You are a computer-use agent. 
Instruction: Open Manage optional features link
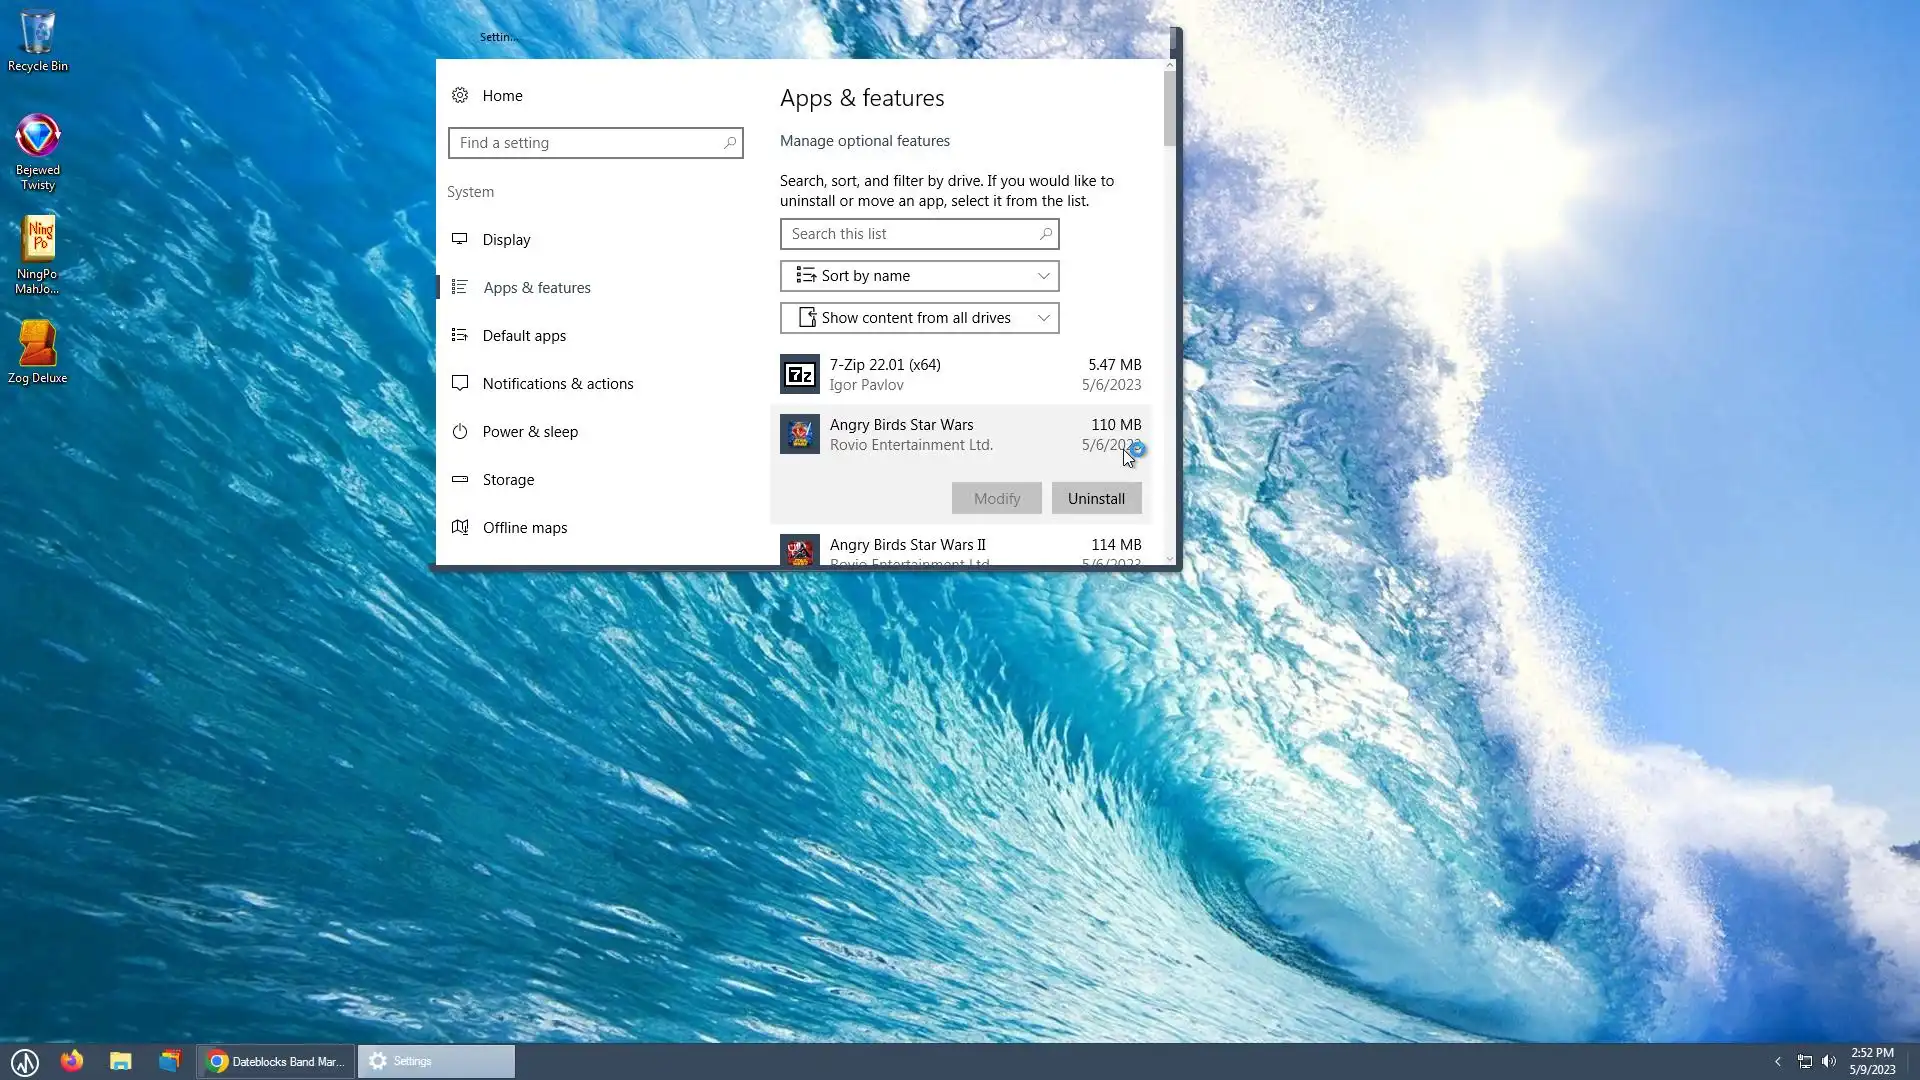point(864,141)
